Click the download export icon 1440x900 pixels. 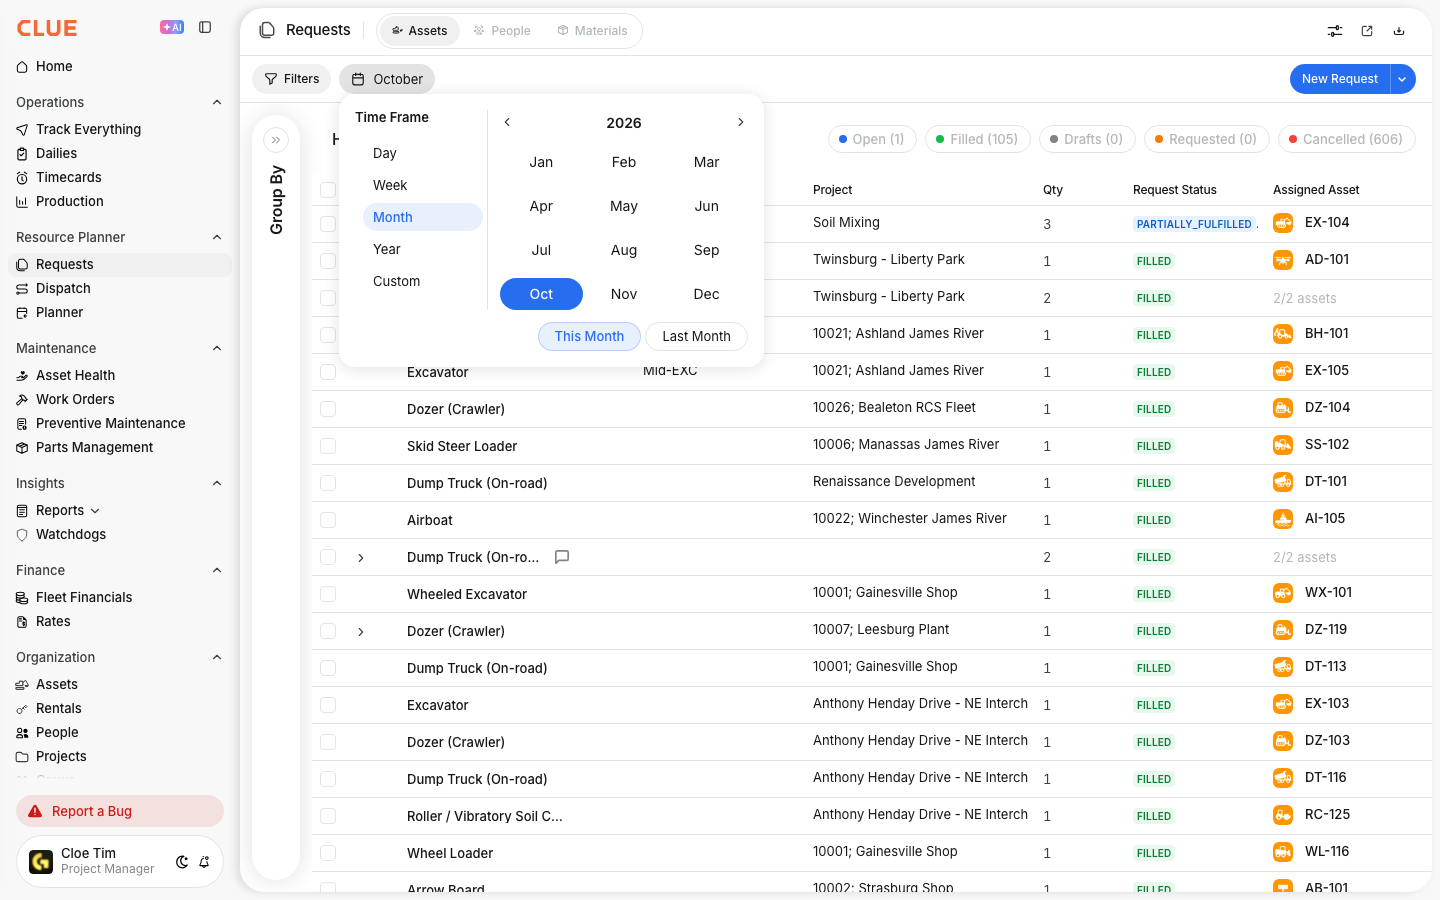click(x=1399, y=31)
